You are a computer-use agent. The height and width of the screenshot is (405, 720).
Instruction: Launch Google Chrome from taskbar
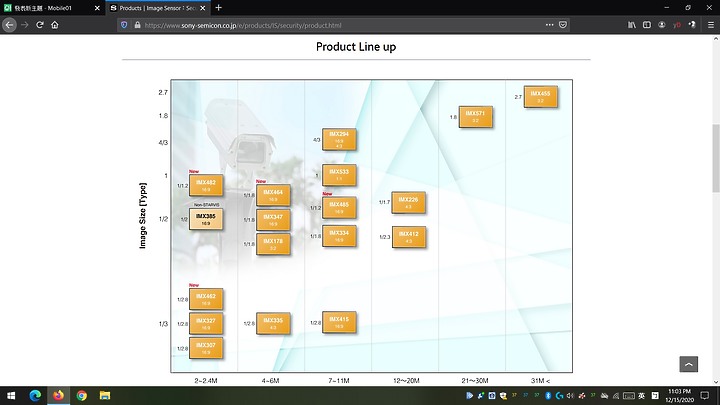tap(82, 395)
